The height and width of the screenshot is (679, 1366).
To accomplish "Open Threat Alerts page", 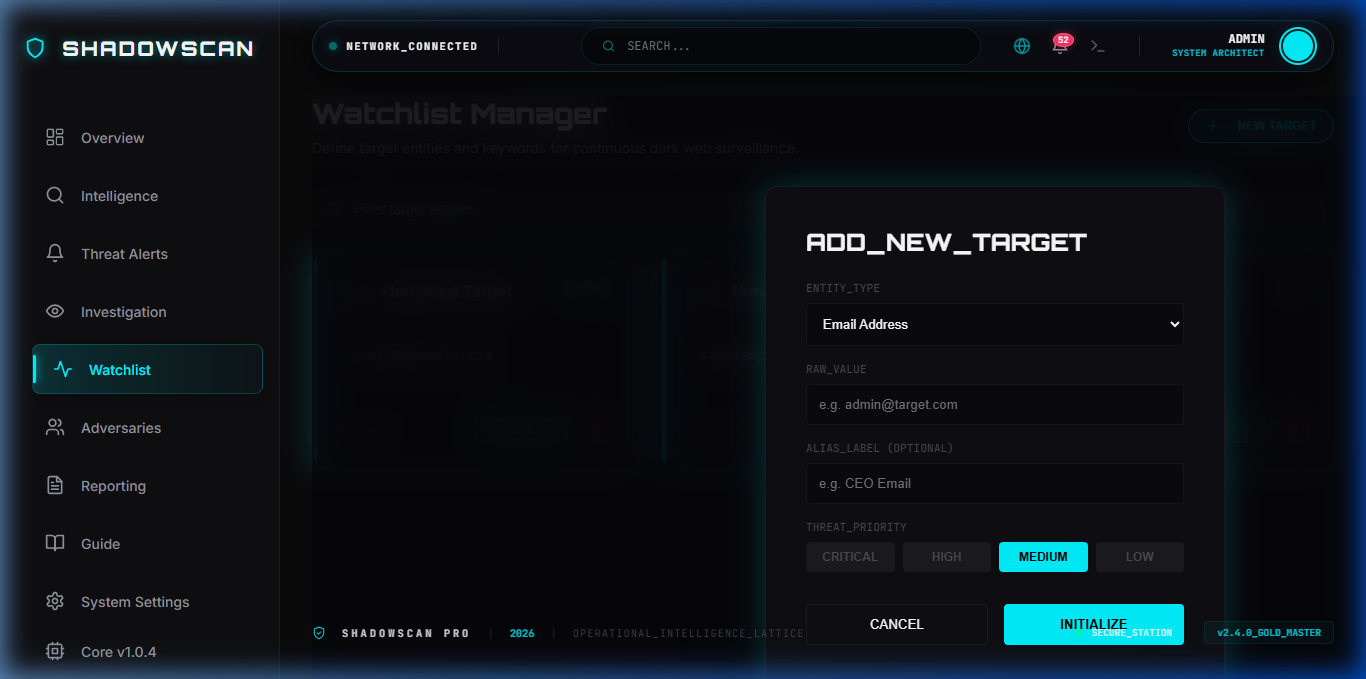I will click(148, 253).
